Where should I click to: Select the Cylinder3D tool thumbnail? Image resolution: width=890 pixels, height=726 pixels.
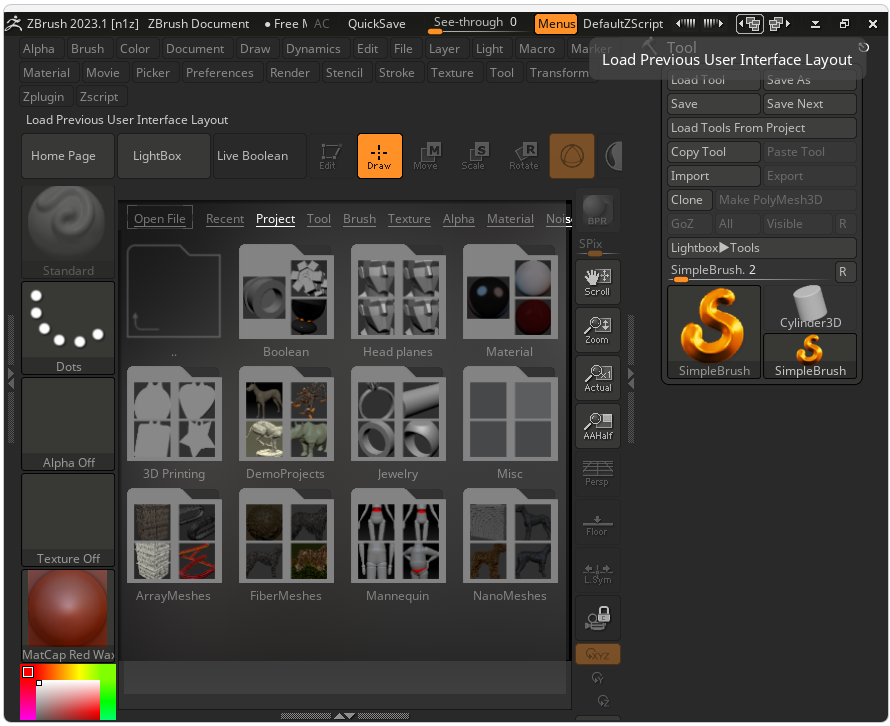coord(810,308)
